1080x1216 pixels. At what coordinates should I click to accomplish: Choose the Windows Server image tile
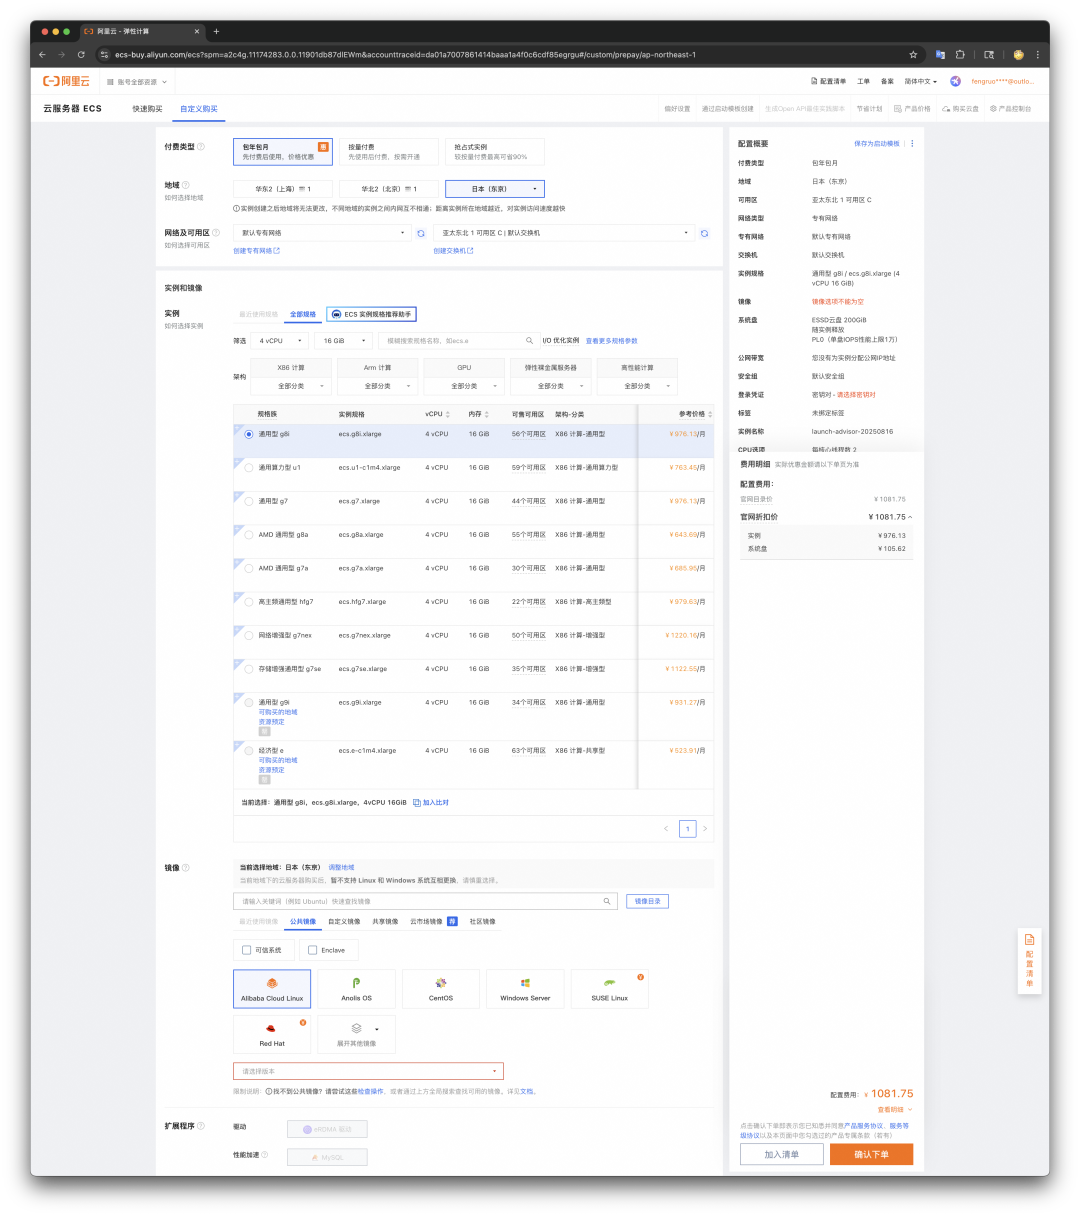point(525,989)
